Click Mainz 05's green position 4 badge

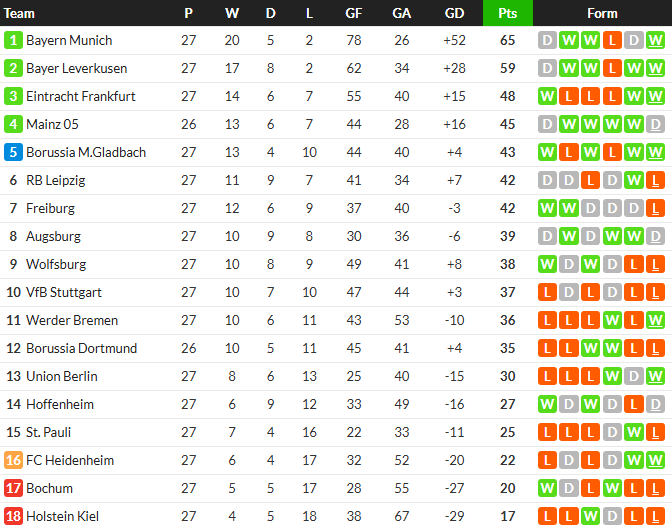(13, 125)
